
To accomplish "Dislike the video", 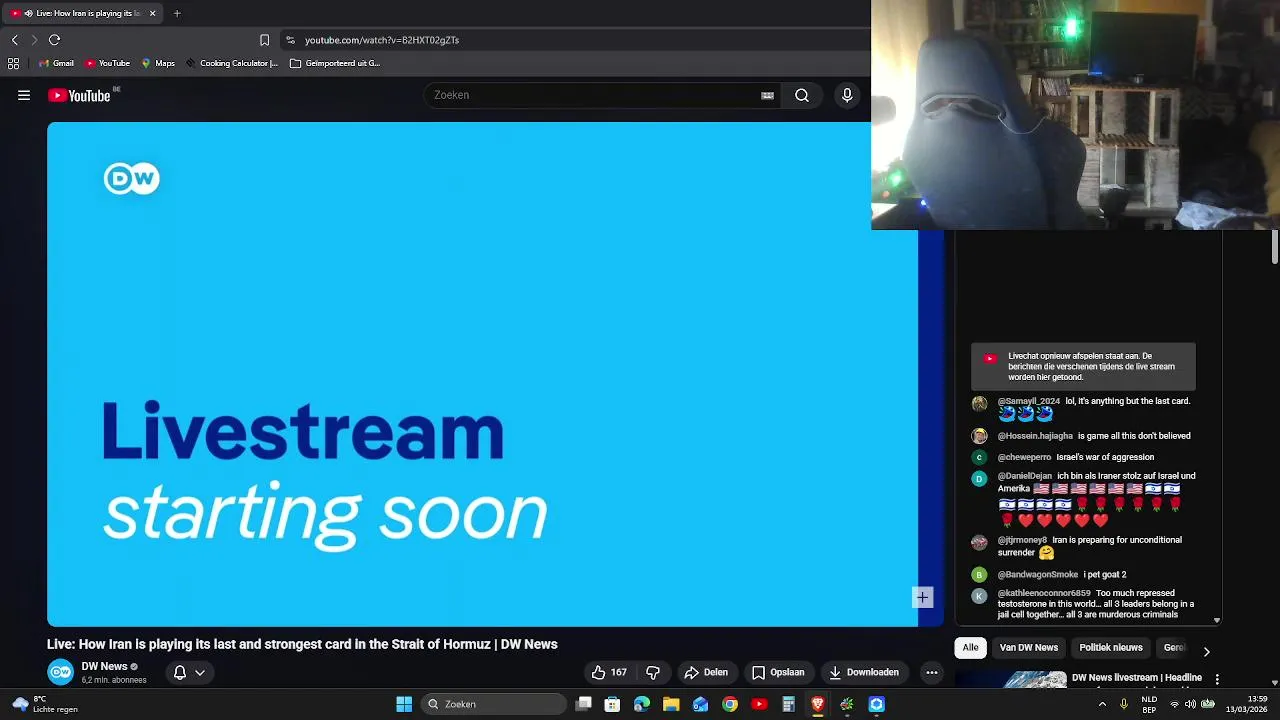I will (x=653, y=672).
